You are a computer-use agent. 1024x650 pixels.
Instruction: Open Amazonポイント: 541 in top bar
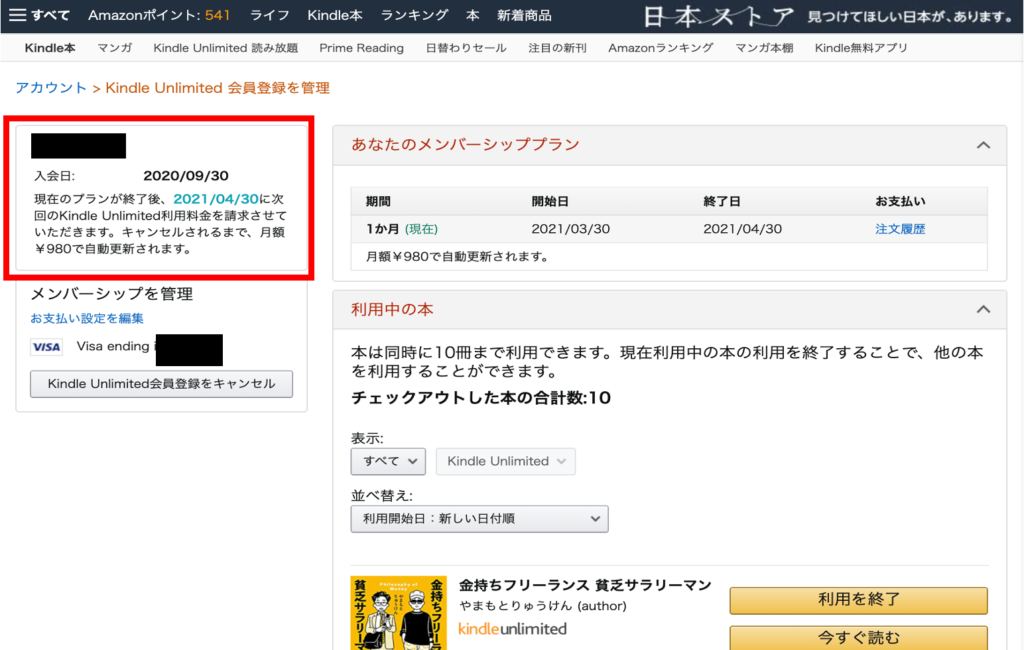[159, 15]
